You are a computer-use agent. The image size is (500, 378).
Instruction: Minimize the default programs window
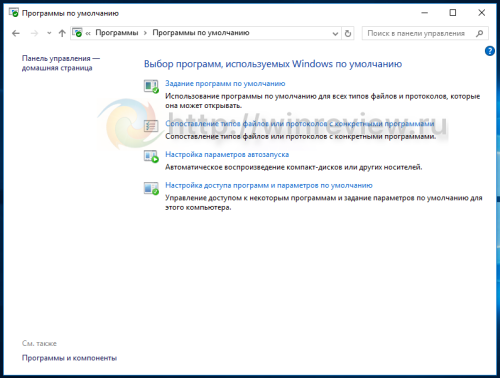tap(425, 13)
